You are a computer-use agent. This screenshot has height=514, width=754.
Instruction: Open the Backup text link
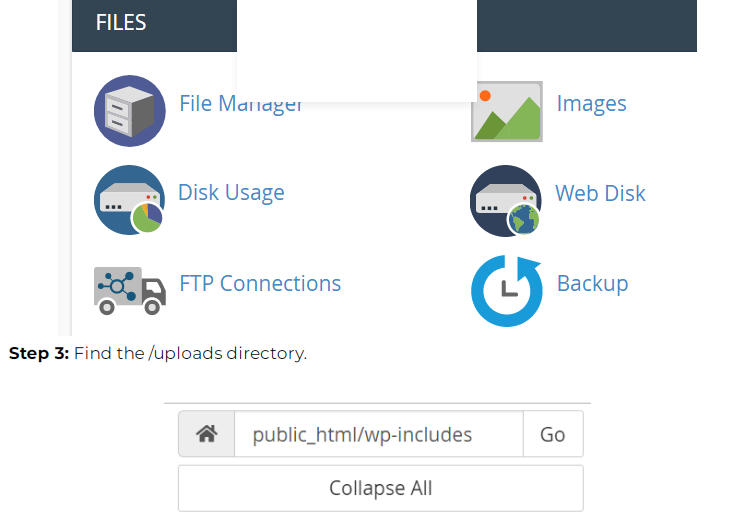point(592,284)
